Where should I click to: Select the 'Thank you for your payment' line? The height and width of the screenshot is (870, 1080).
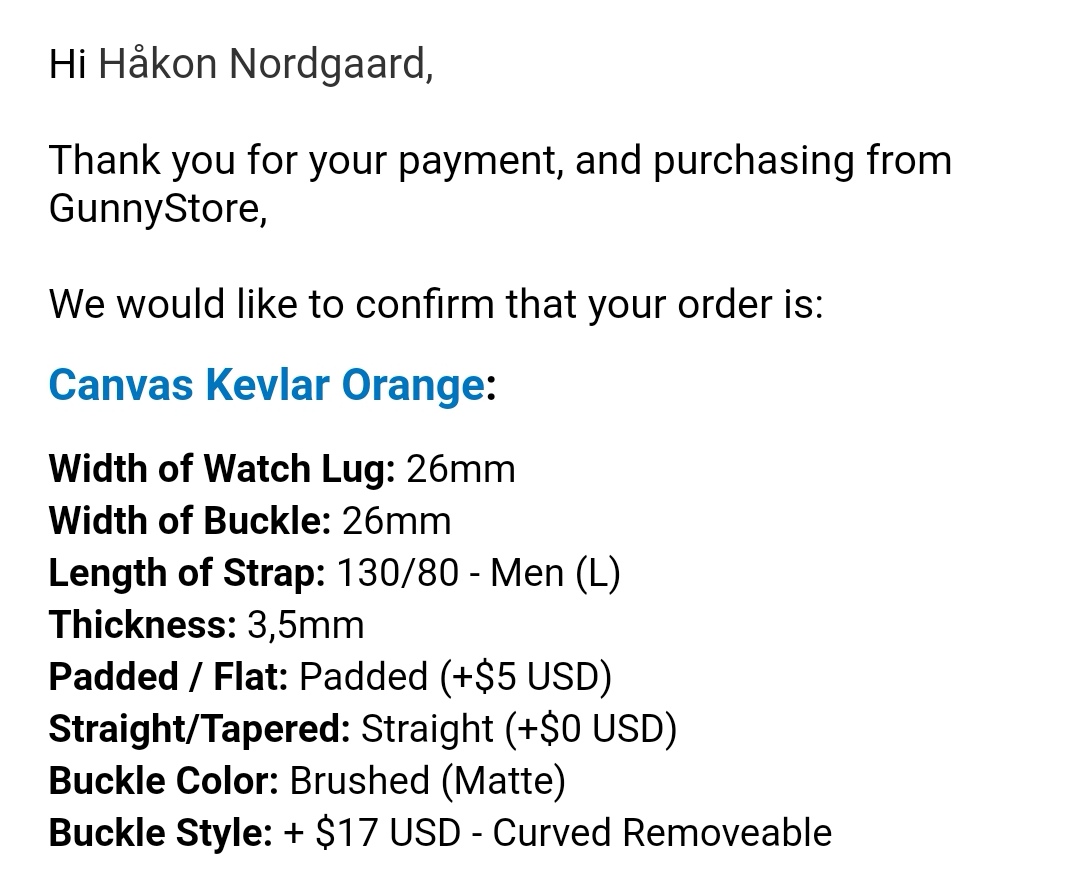(x=500, y=161)
